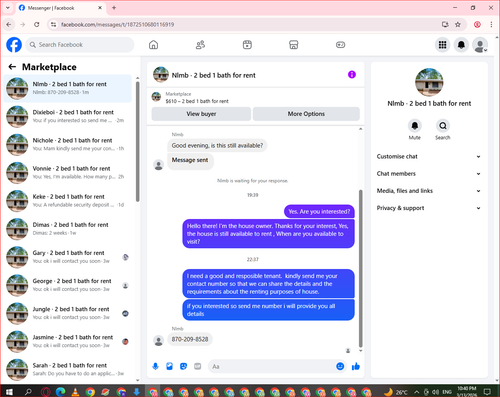Image resolution: width=500 pixels, height=397 pixels.
Task: Search in conversation with magnifier icon
Action: coord(443,126)
